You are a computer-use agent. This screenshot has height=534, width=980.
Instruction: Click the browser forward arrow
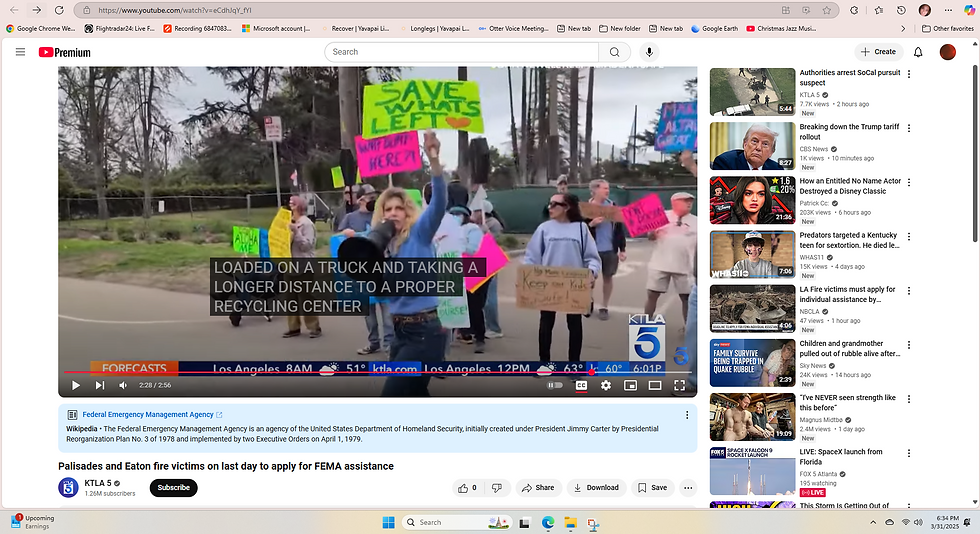(x=36, y=10)
